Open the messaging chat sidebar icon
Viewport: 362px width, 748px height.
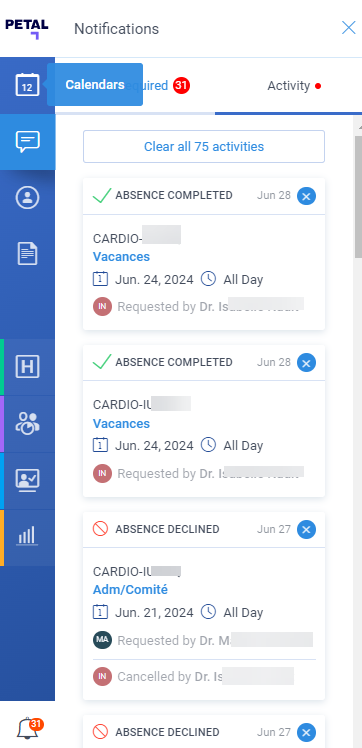pos(27,142)
